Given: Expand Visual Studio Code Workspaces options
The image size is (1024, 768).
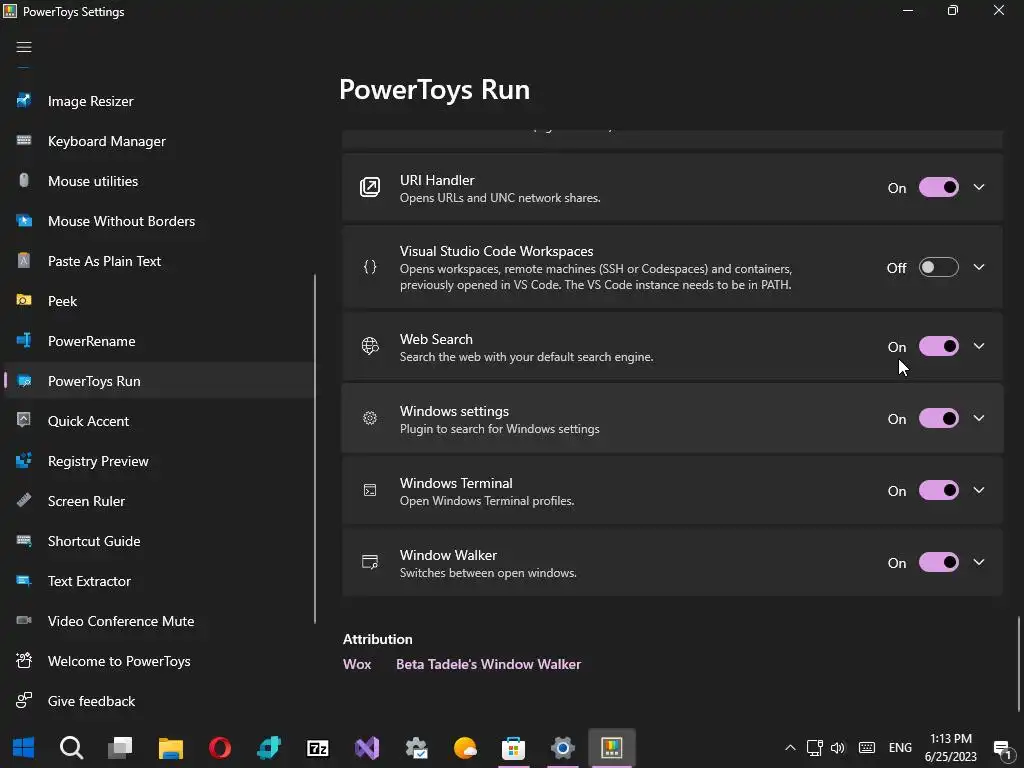Looking at the screenshot, I should [x=979, y=267].
